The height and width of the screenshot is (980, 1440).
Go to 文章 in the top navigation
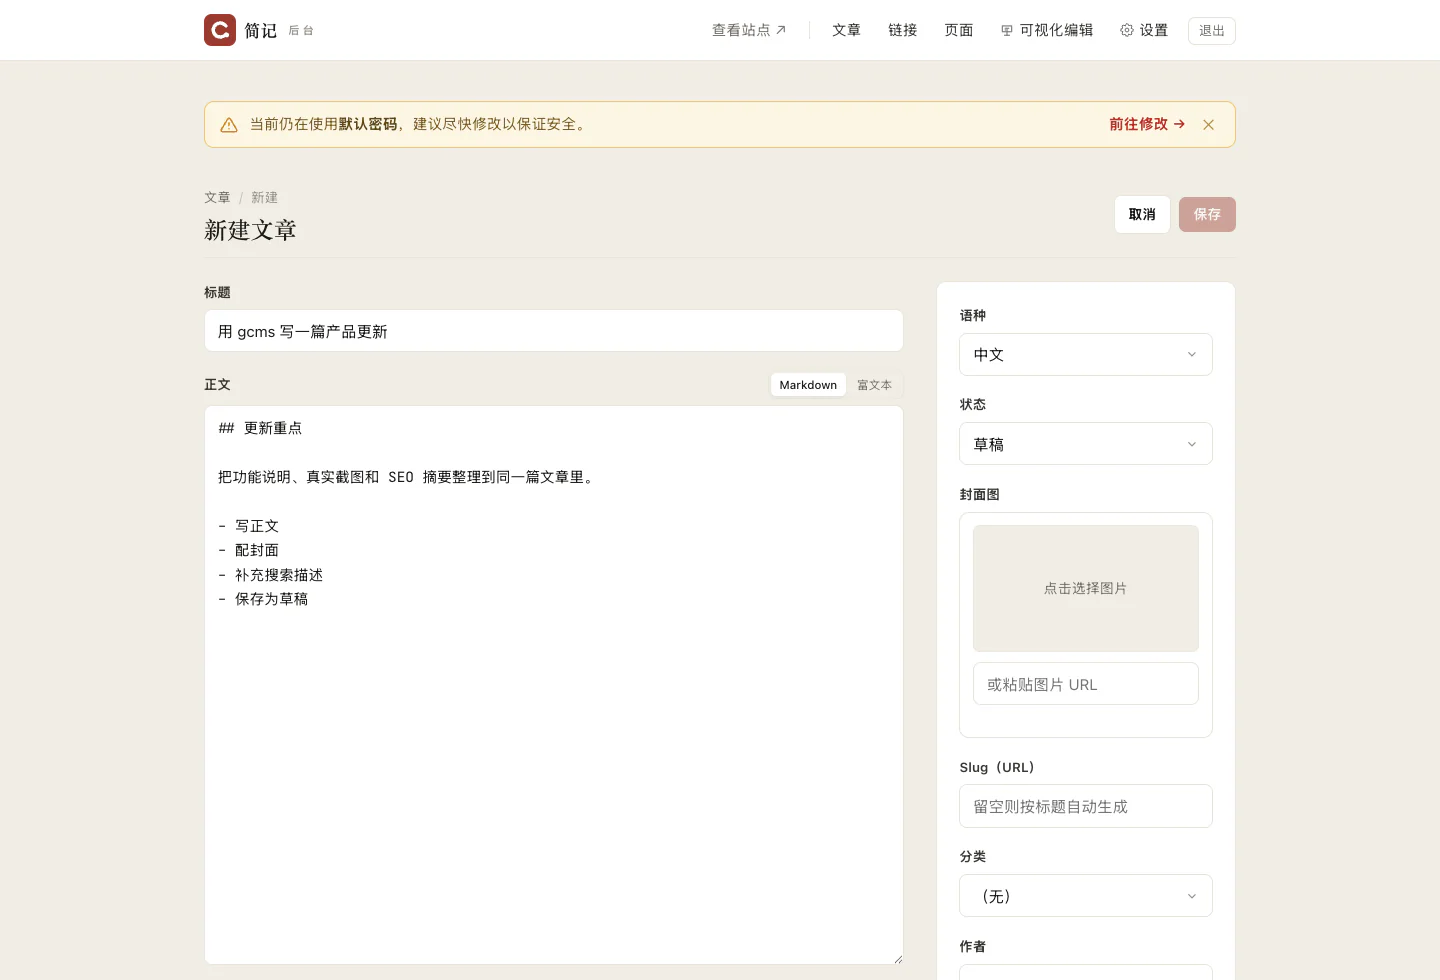pos(846,30)
